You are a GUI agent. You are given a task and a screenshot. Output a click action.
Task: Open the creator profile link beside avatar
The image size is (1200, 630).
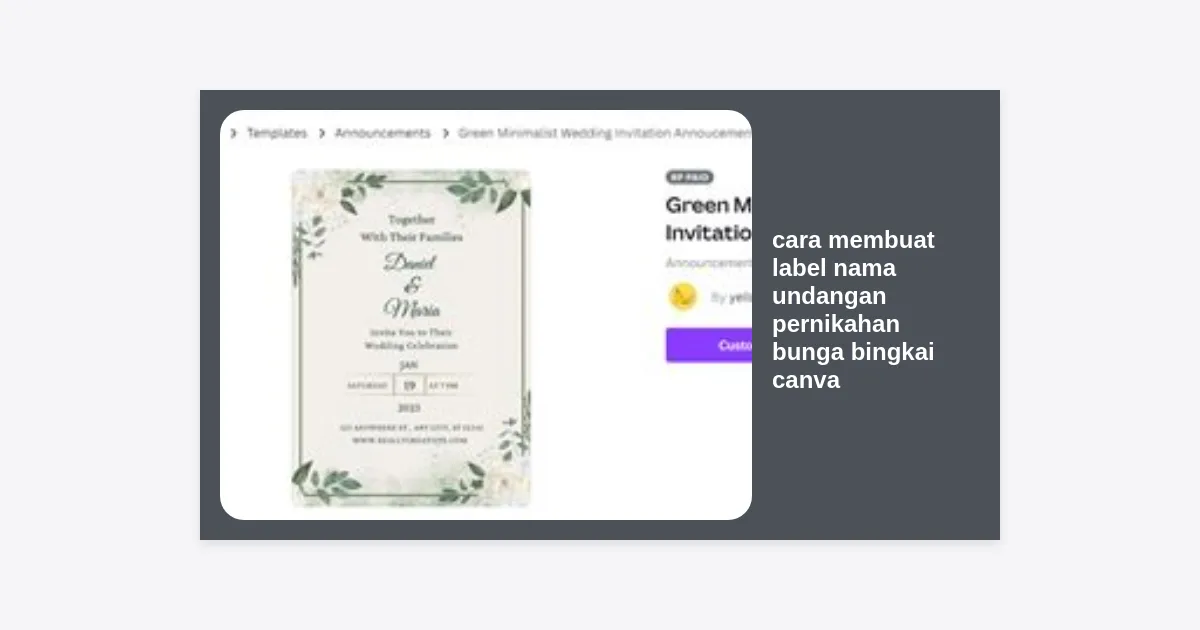point(738,297)
